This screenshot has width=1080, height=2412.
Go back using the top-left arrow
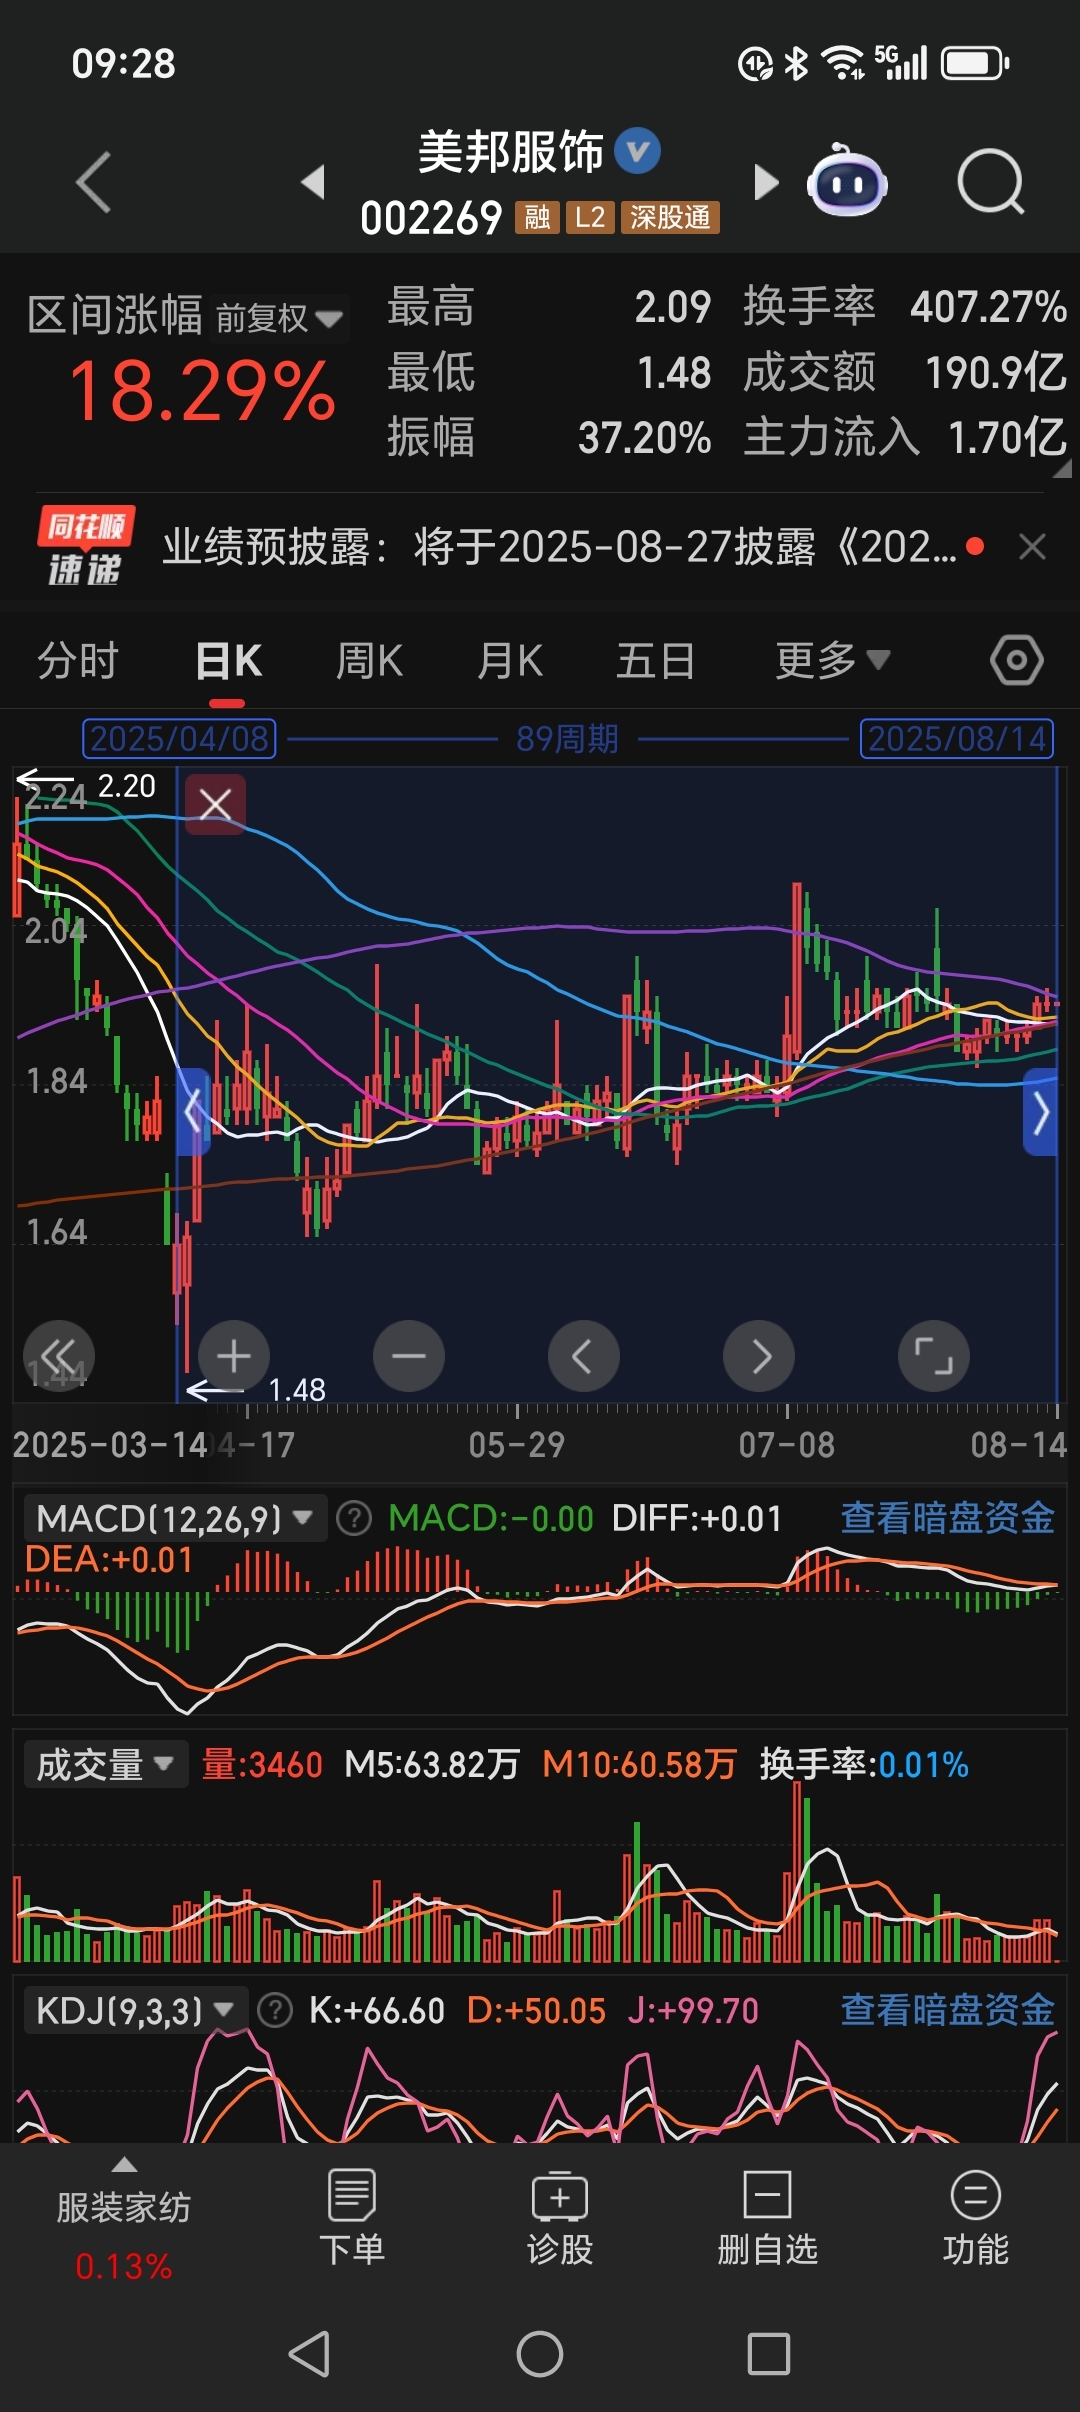click(94, 182)
